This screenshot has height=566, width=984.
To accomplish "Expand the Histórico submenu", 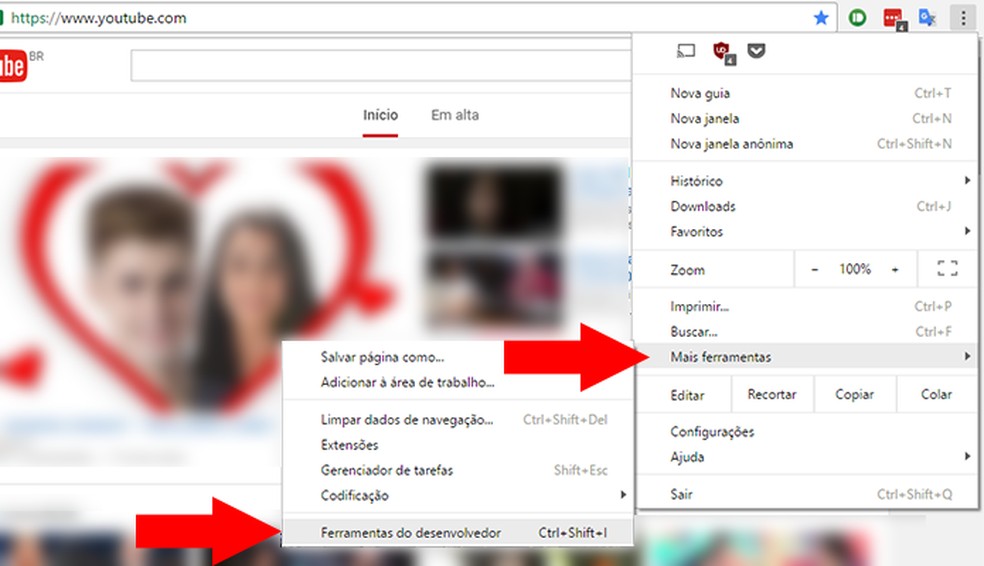I will pyautogui.click(x=806, y=181).
